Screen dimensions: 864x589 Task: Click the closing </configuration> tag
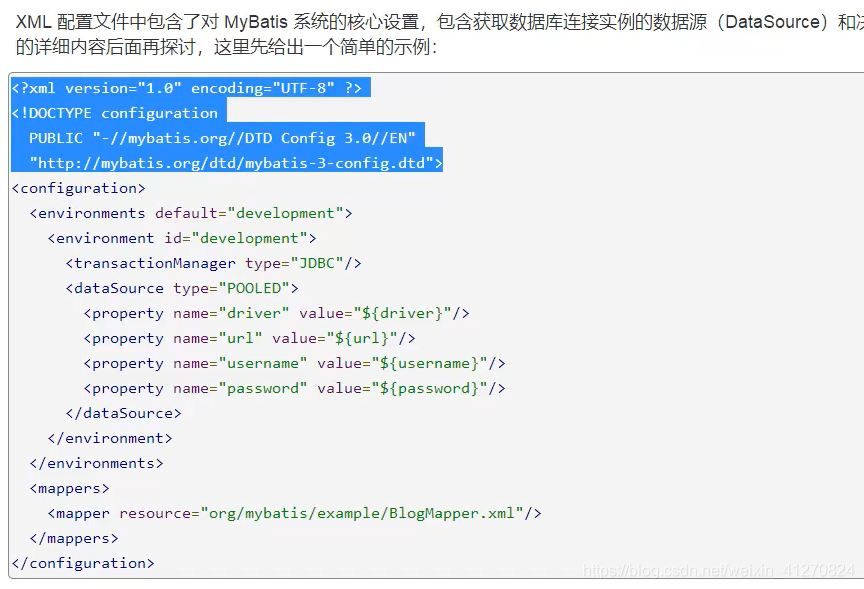pyautogui.click(x=83, y=563)
